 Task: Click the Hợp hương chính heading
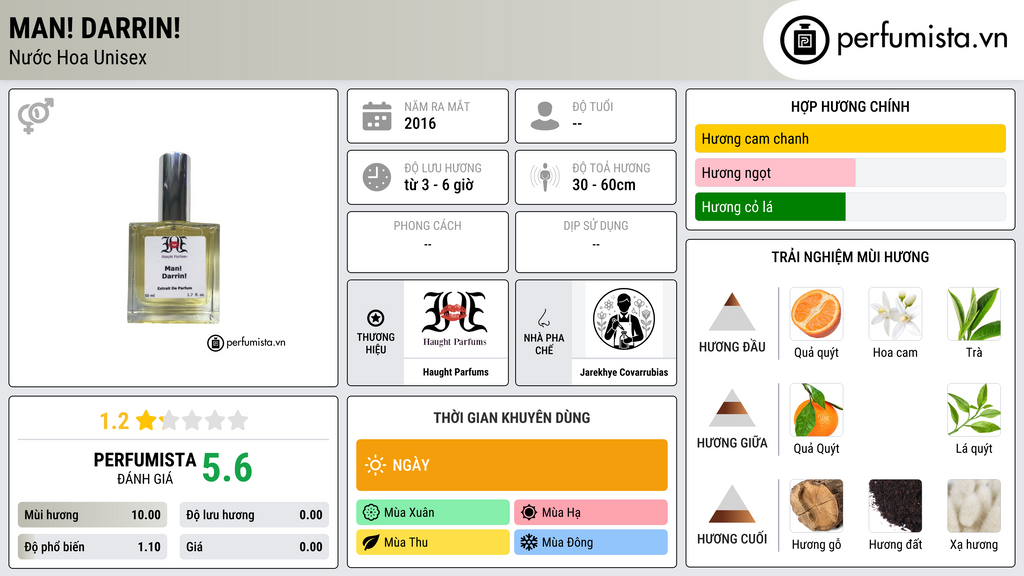click(x=850, y=106)
